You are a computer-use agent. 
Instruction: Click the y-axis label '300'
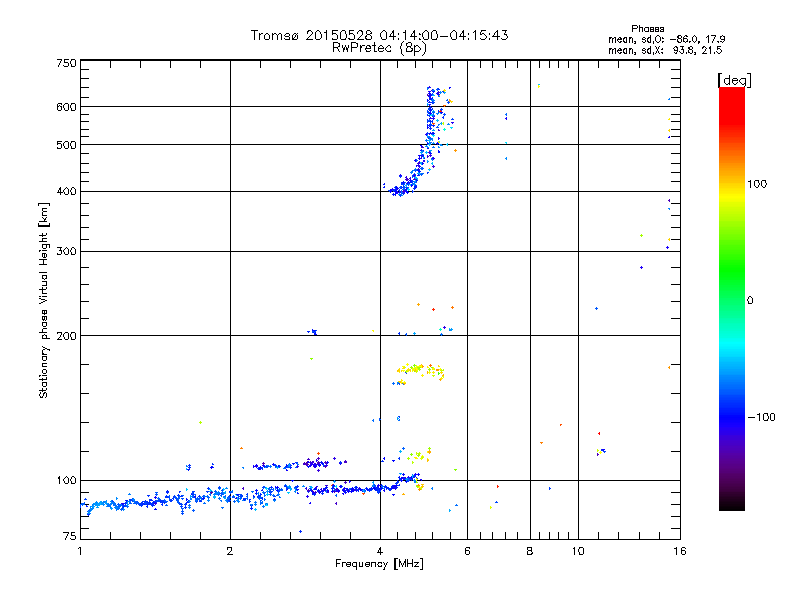[66, 252]
